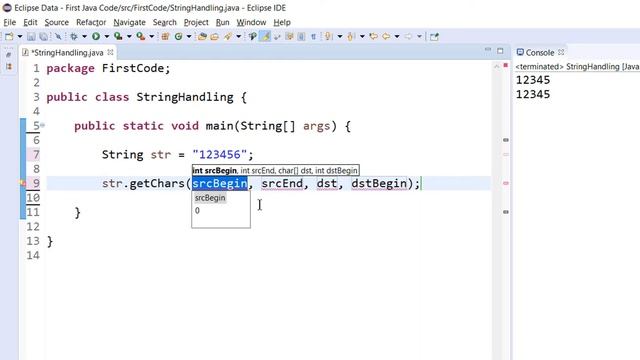Open the Help menu
This screenshot has height=360, width=640.
coord(282,22)
